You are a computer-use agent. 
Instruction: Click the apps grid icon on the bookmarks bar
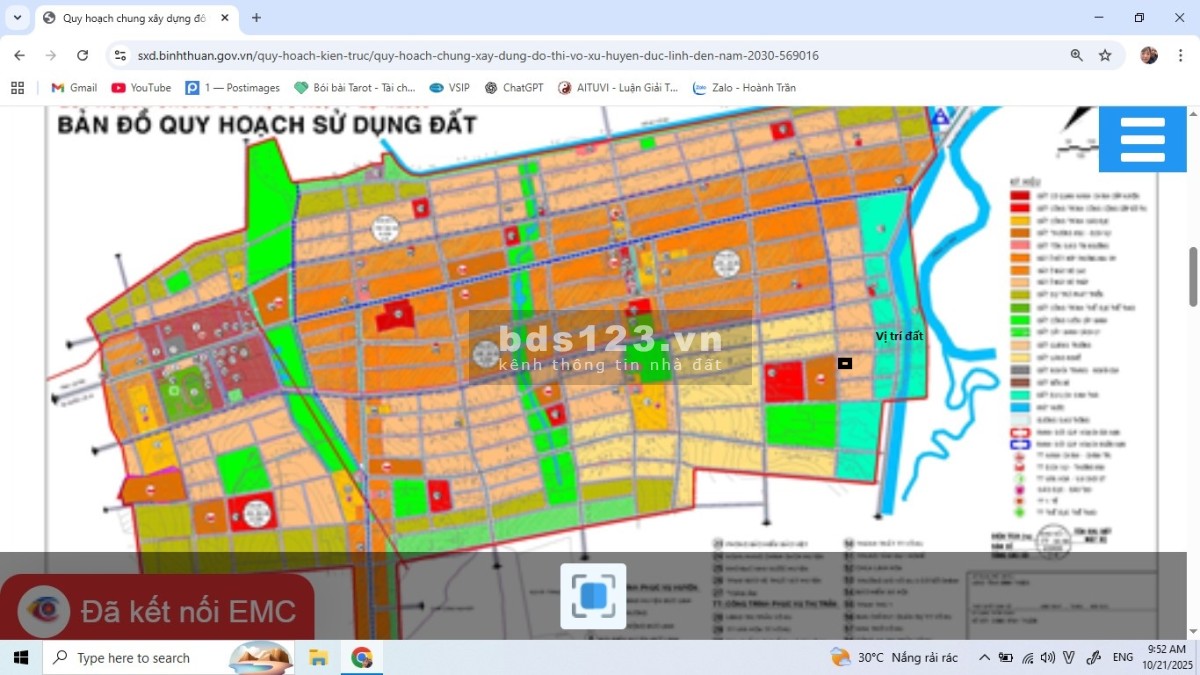[17, 88]
